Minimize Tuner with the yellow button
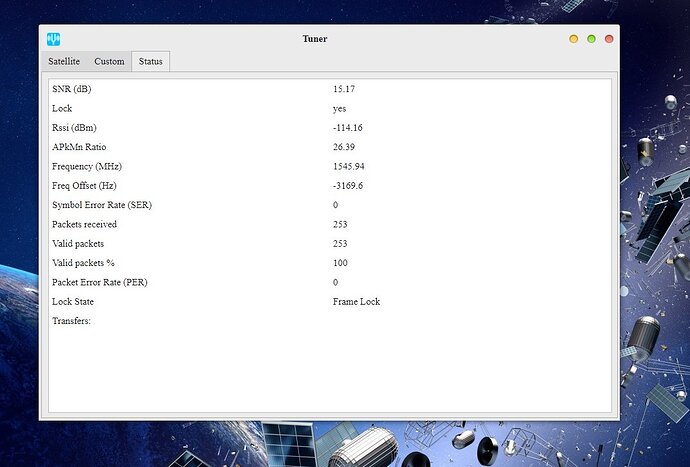The height and width of the screenshot is (467, 690). [x=573, y=39]
